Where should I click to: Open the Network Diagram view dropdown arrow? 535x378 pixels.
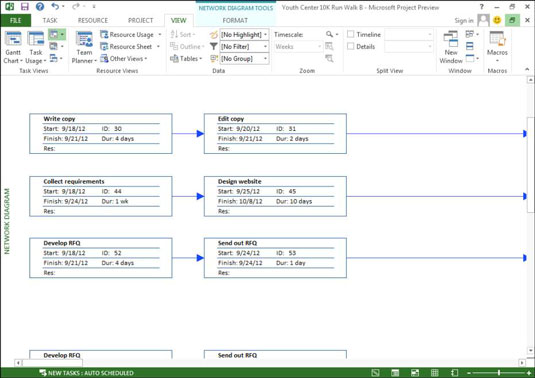click(x=62, y=34)
